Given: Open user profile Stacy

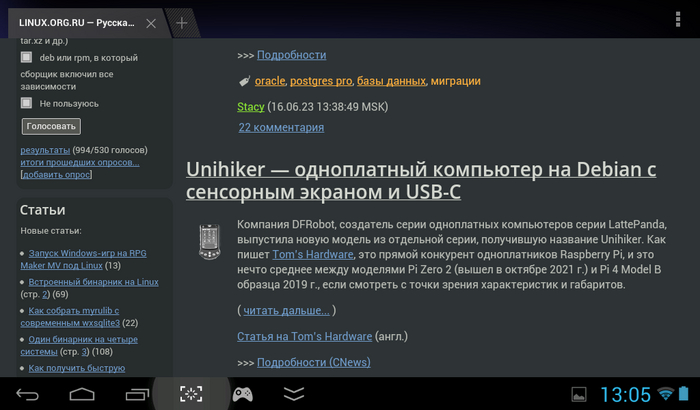Looking at the screenshot, I should [x=251, y=107].
